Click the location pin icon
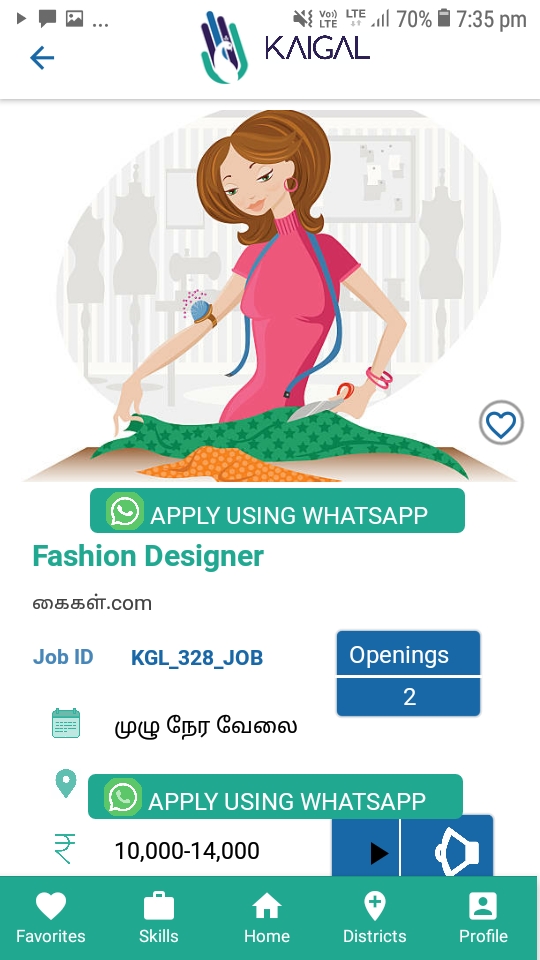This screenshot has height=960, width=540. pyautogui.click(x=66, y=783)
